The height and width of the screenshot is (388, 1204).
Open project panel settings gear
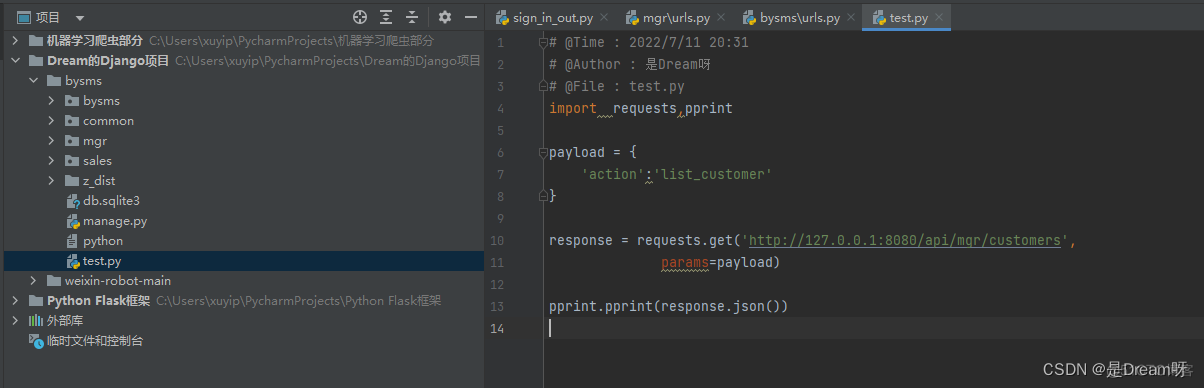point(445,17)
